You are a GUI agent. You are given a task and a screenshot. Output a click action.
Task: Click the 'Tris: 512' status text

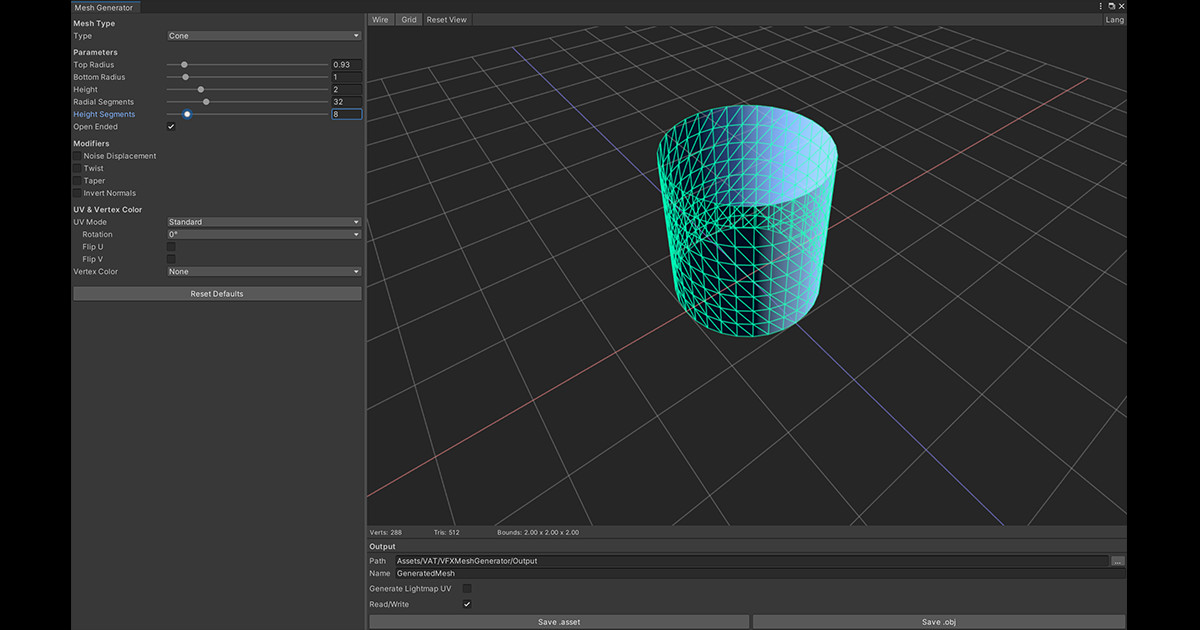[x=447, y=532]
